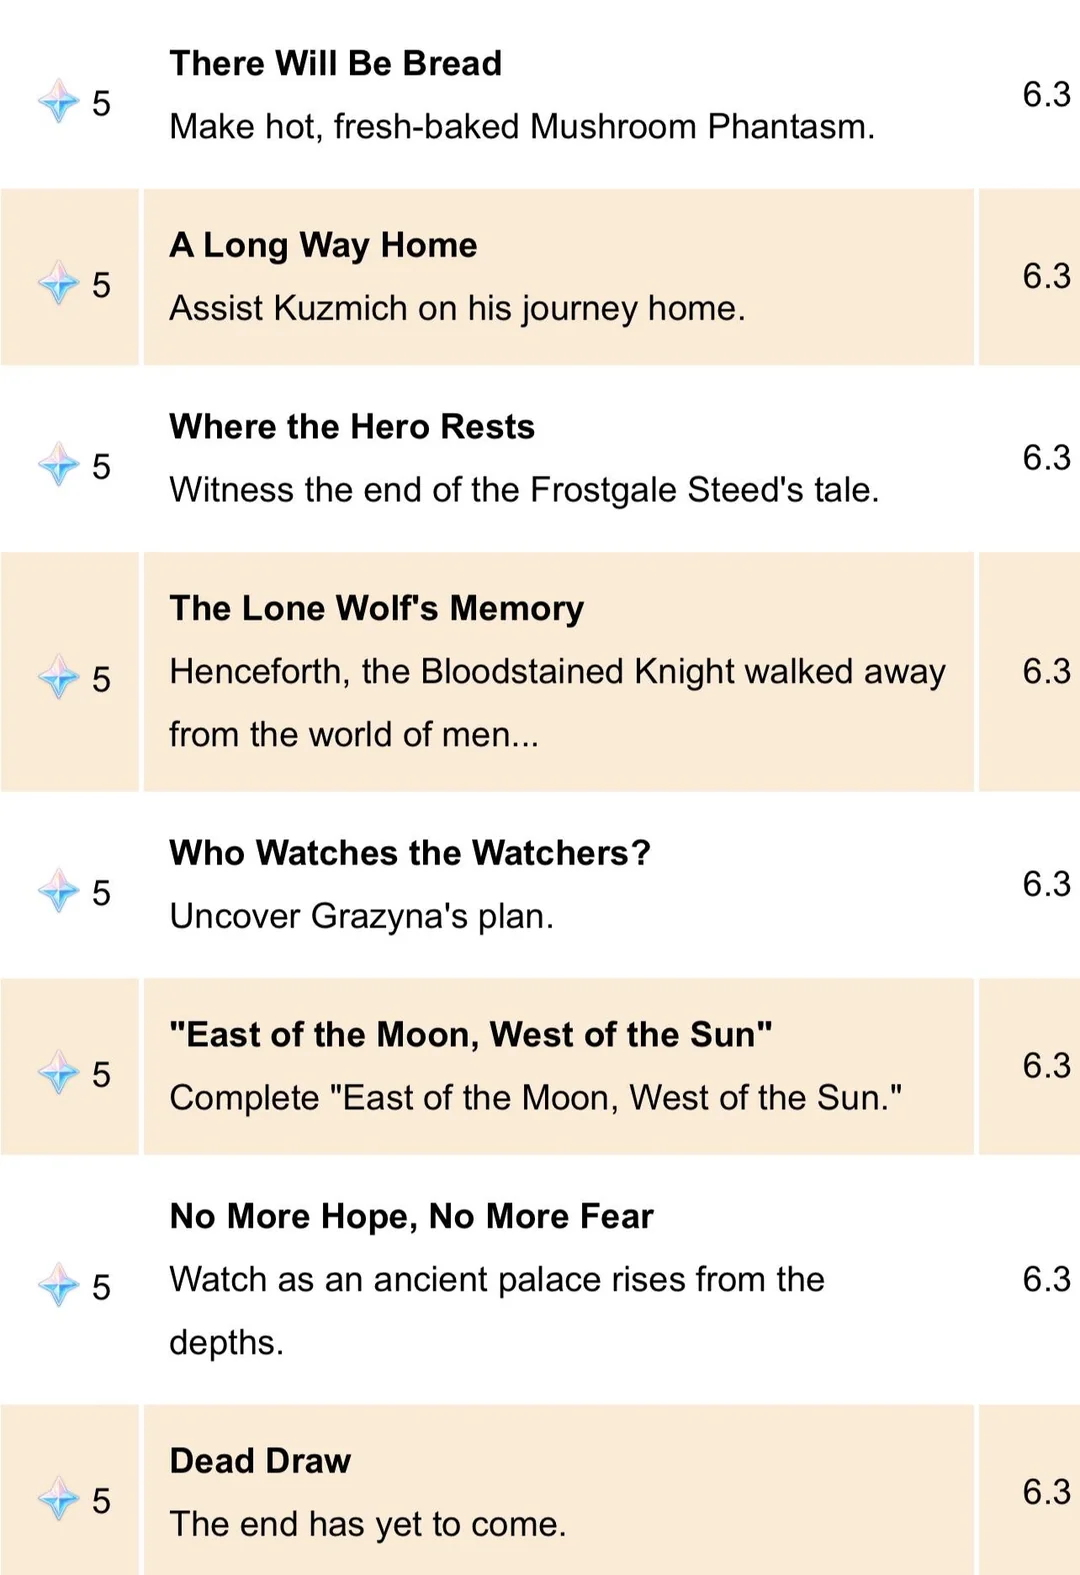Click the Uncover Grazyna's plan description
The height and width of the screenshot is (1575, 1080).
[x=361, y=916]
